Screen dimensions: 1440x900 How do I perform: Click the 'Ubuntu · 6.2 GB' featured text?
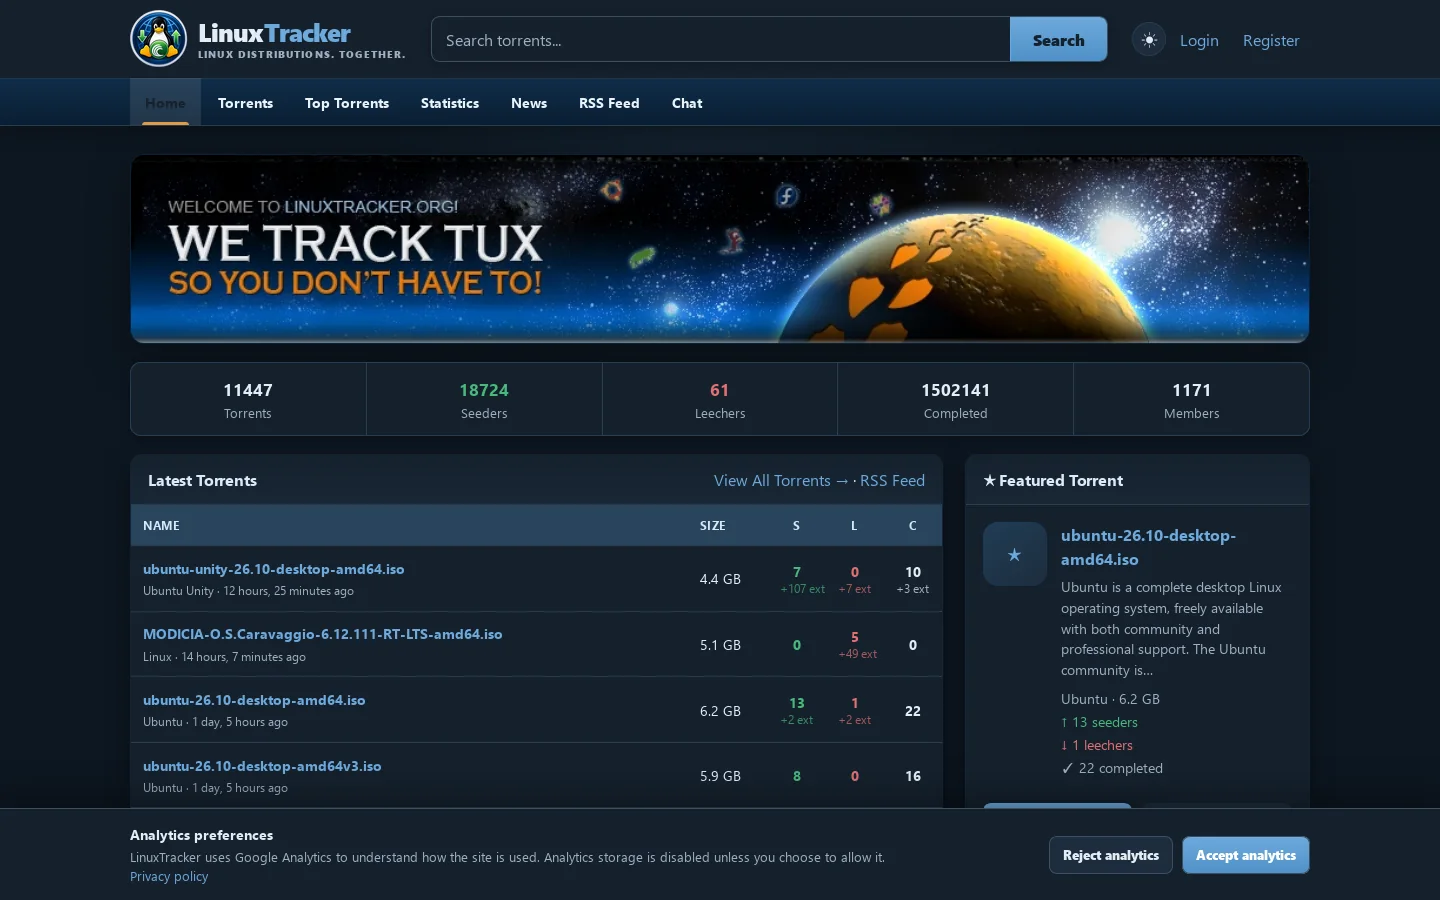tap(1110, 699)
